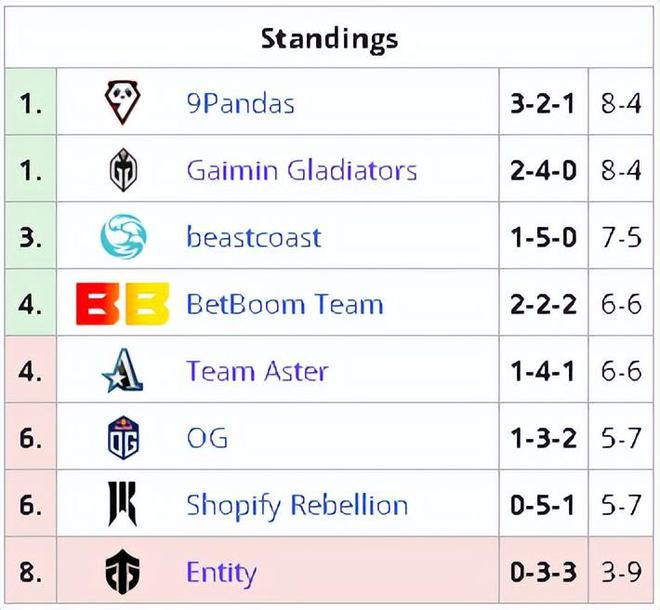
Task: Click the Team Aster star logo
Action: 123,370
